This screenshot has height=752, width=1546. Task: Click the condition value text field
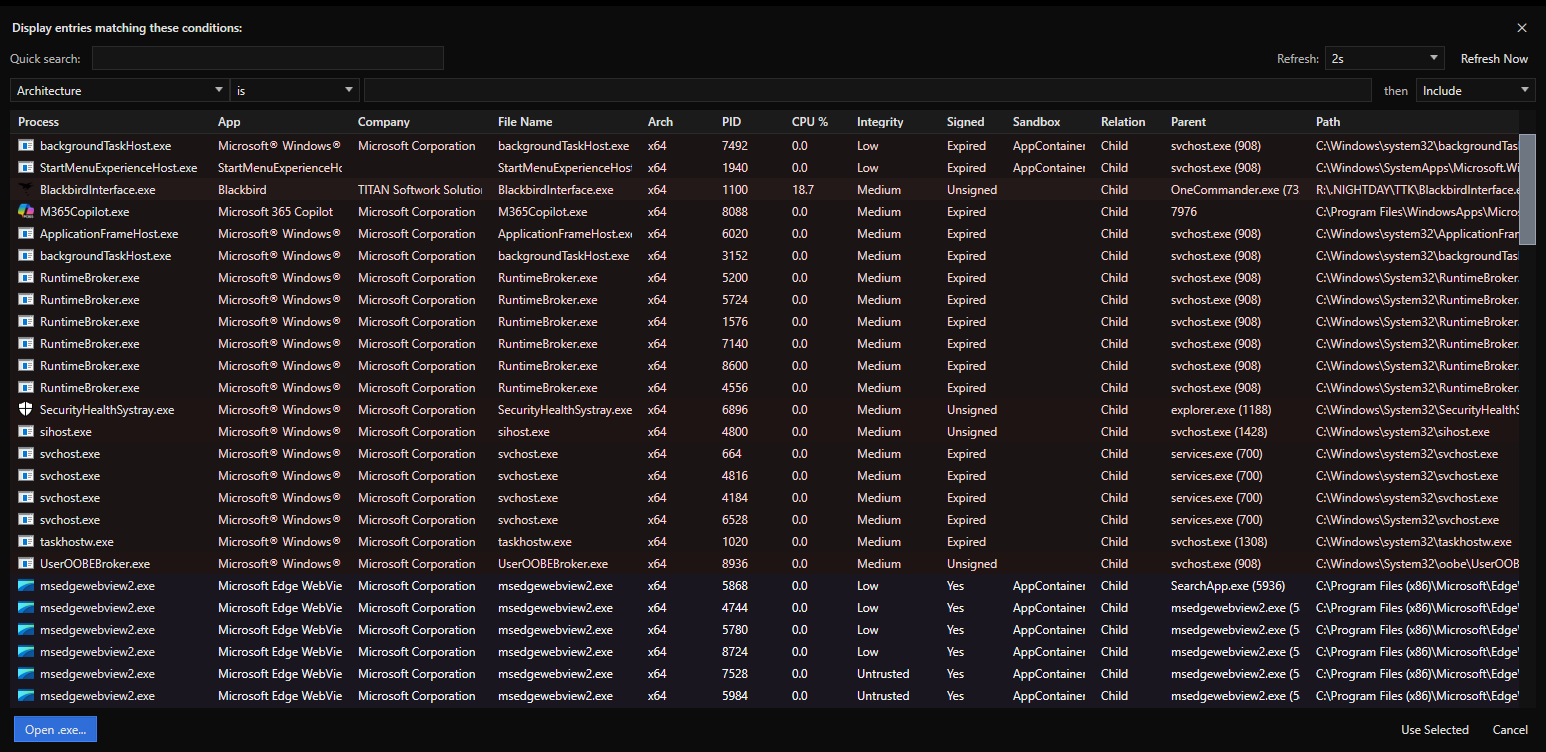[x=868, y=91]
